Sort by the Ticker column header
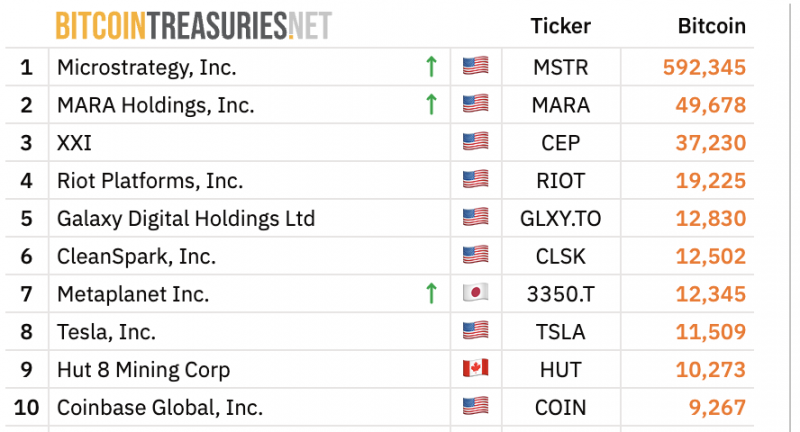This screenshot has width=800, height=432. point(561,26)
